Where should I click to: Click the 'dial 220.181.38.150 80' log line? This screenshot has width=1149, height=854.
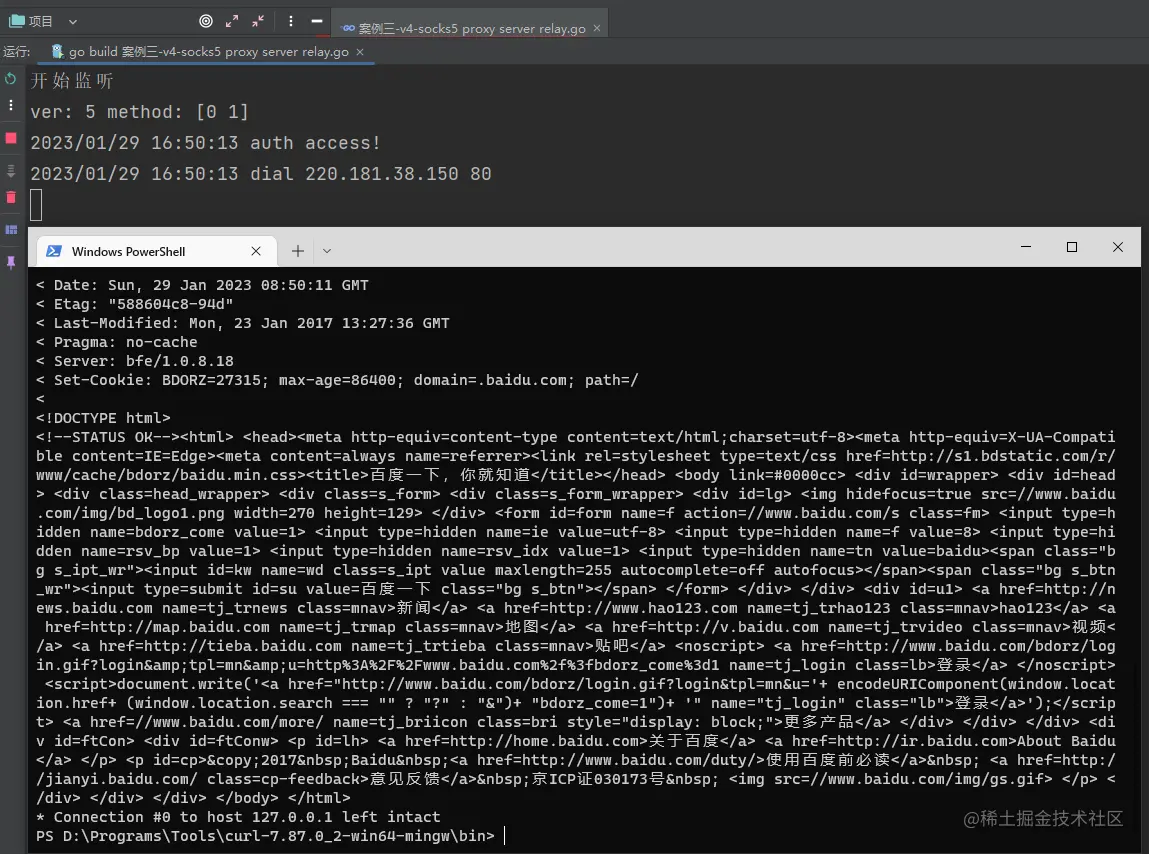tap(261, 174)
